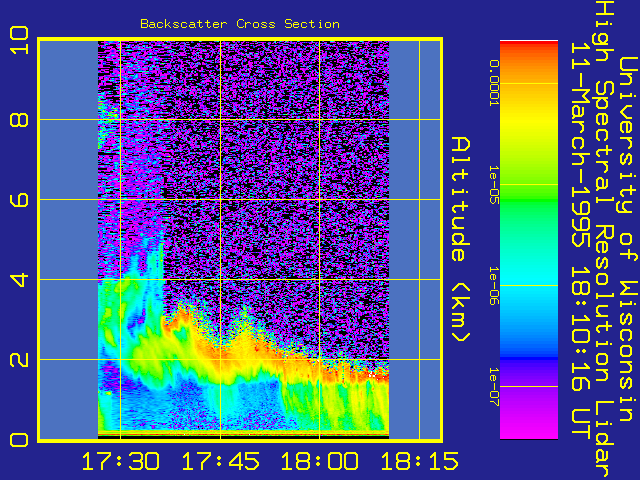This screenshot has width=640, height=480.
Task: Click the altitude tick label 10
Action: [x=19, y=40]
